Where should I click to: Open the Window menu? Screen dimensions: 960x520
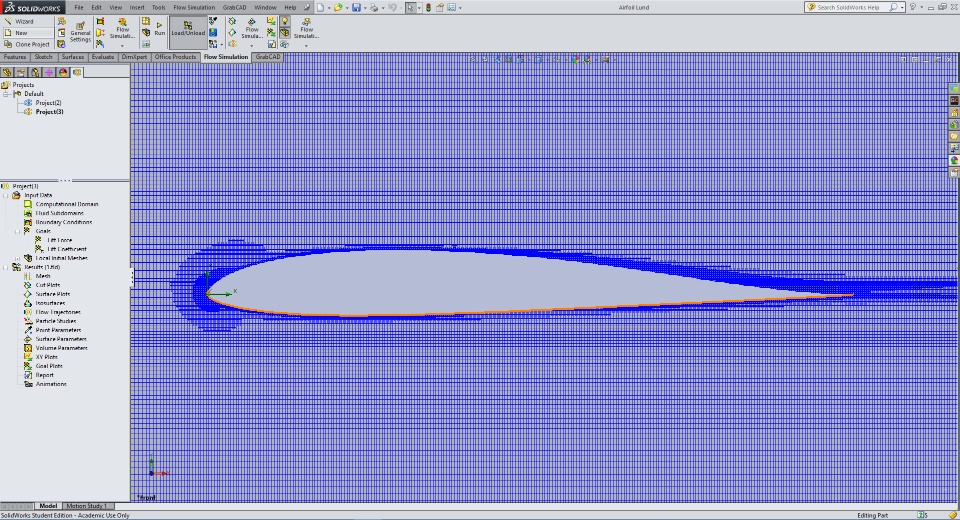pos(265,7)
